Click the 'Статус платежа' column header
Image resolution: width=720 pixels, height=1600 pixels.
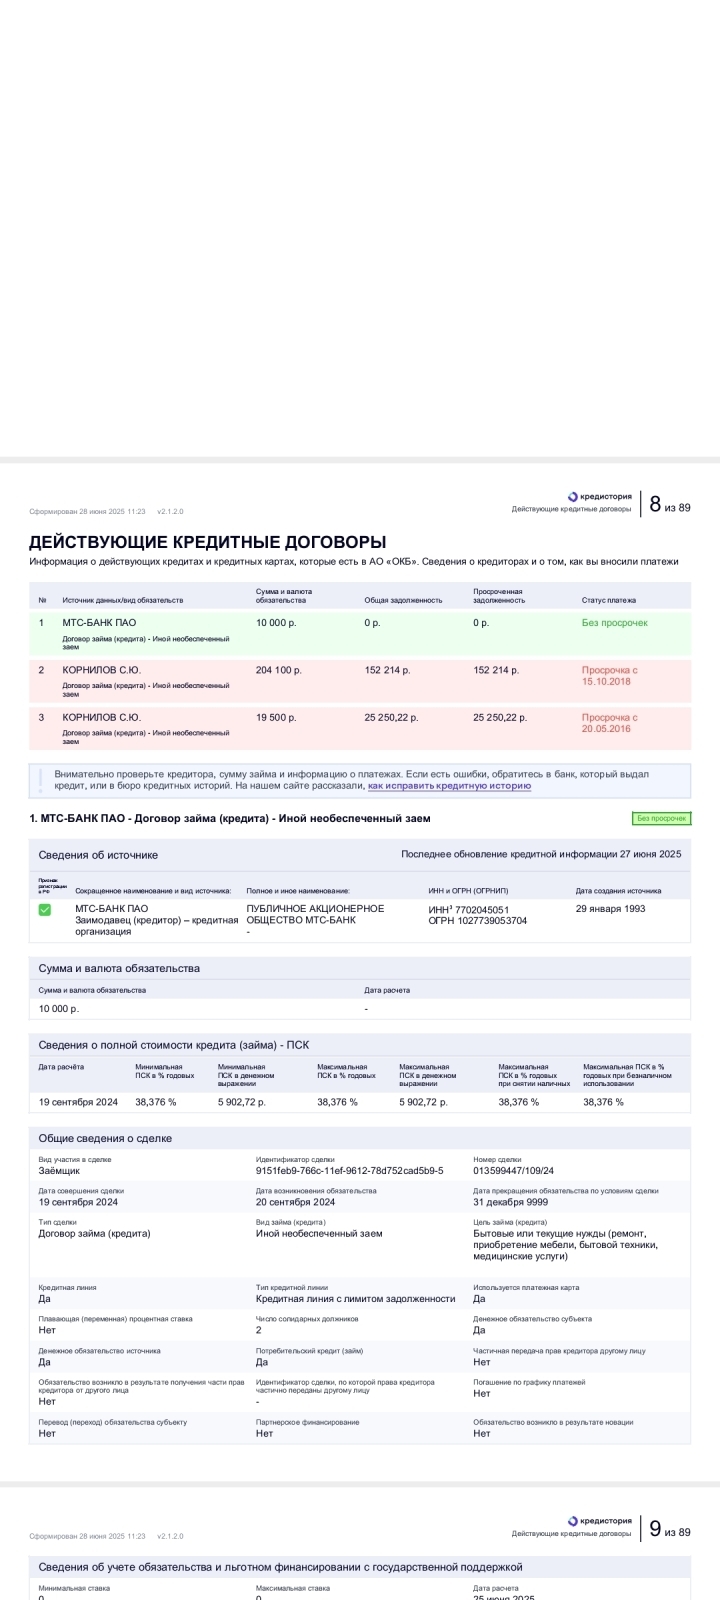click(x=608, y=600)
